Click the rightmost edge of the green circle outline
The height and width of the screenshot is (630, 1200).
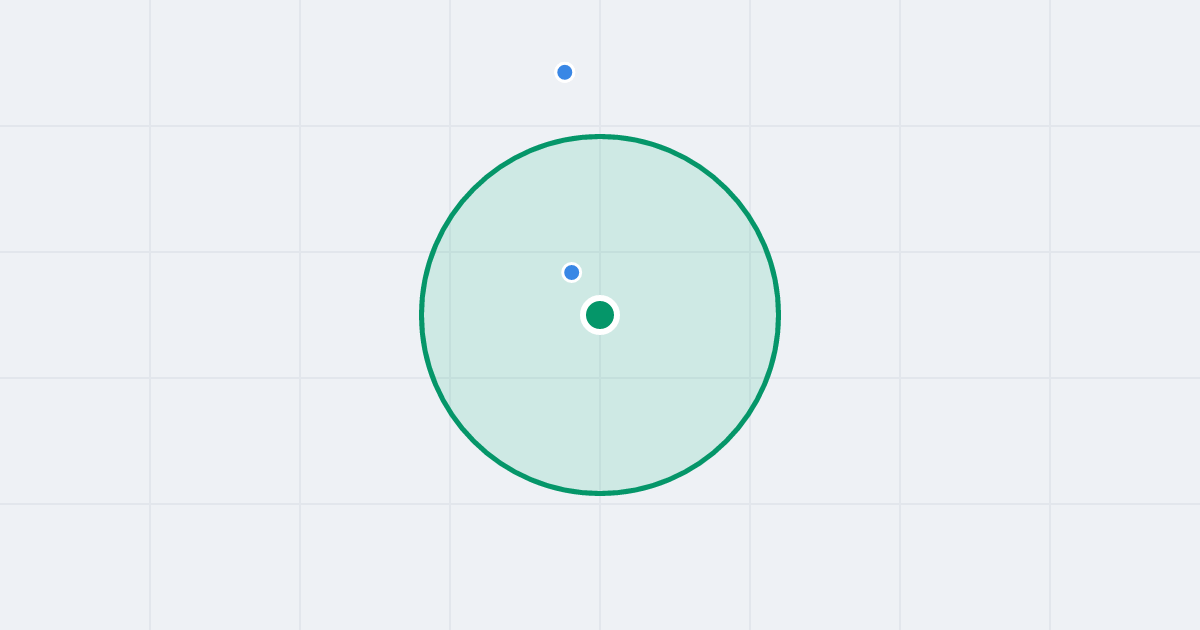(778, 315)
